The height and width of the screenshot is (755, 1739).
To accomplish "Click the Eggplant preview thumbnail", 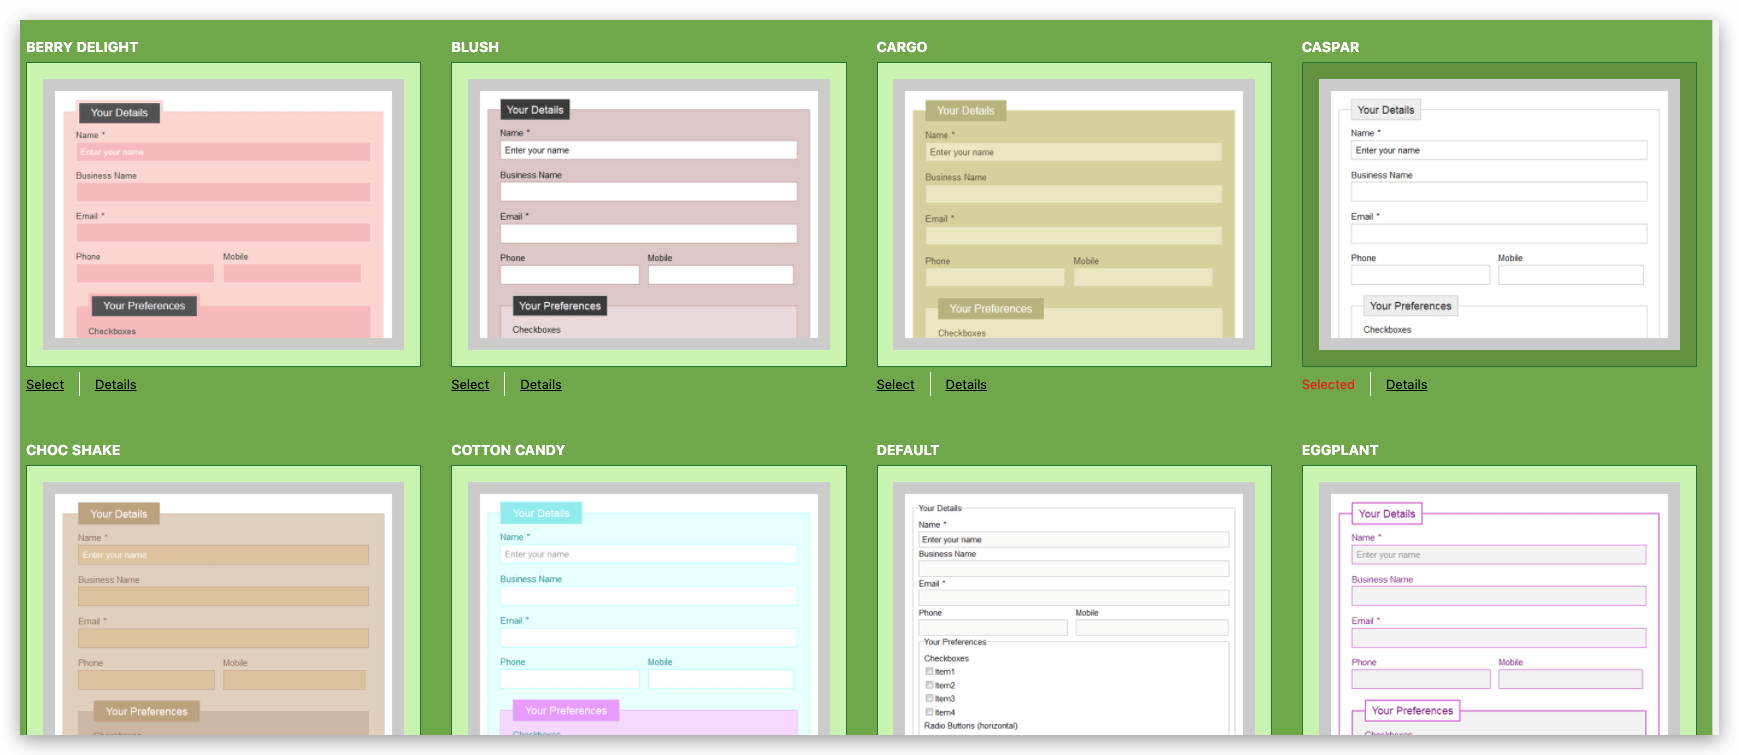I will tap(1499, 600).
